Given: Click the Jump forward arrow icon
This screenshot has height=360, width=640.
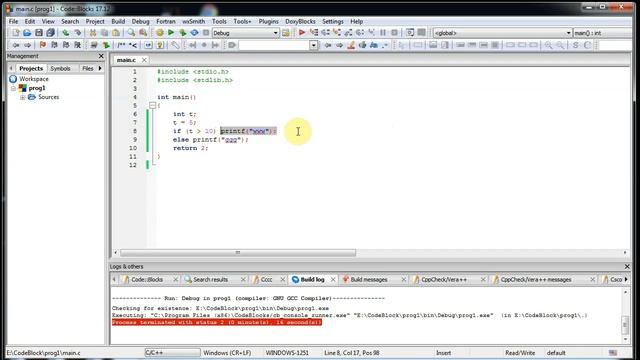Looking at the screenshot, I should click(x=27, y=45).
